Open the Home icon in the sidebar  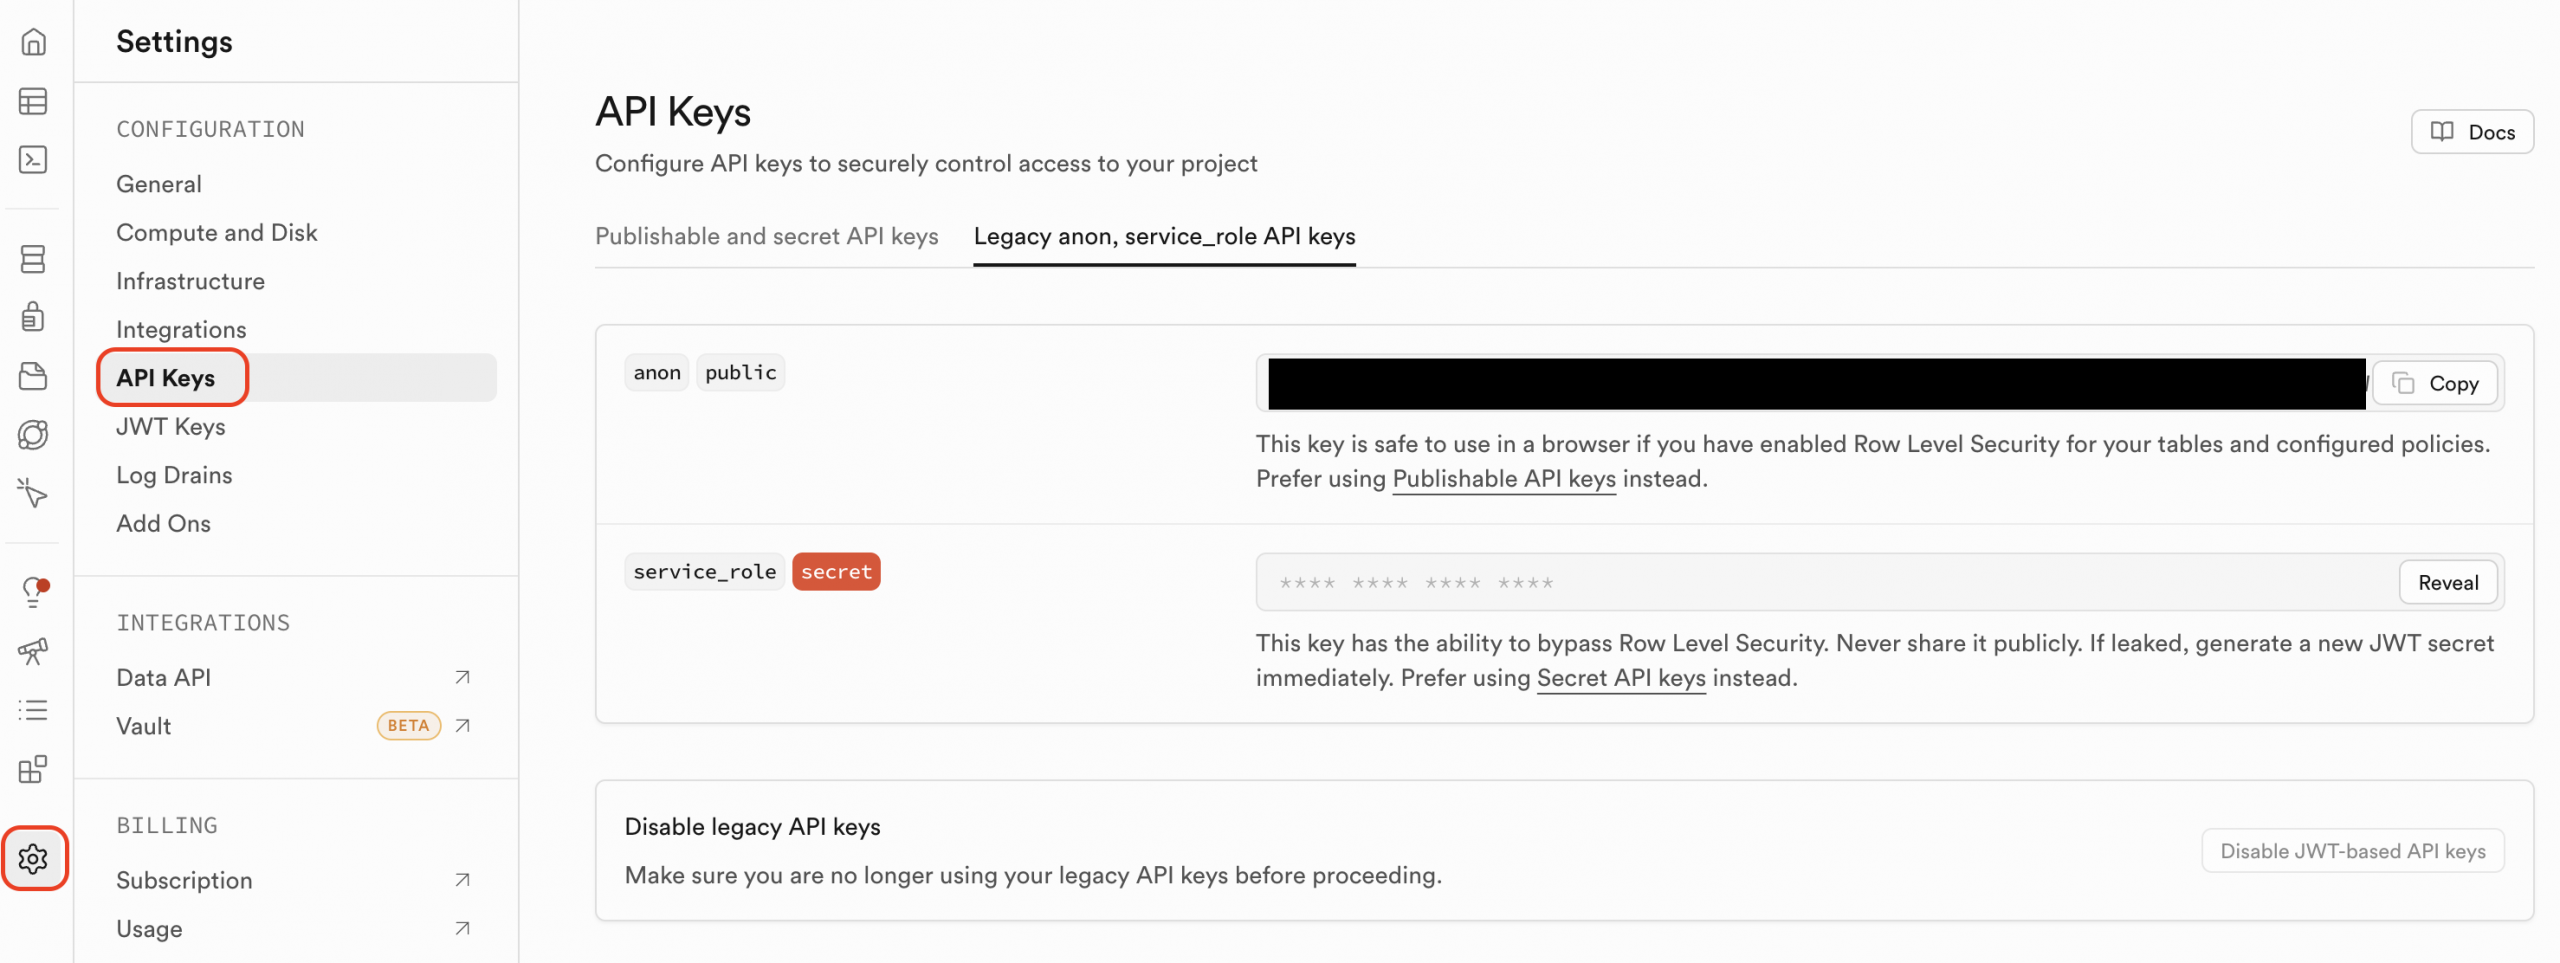pos(33,42)
